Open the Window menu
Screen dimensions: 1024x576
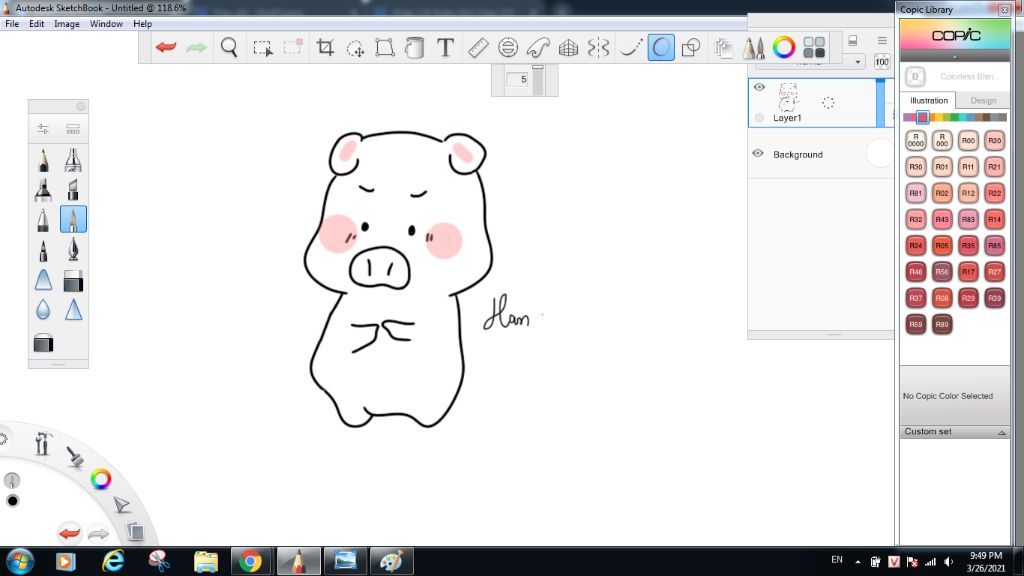tap(106, 24)
